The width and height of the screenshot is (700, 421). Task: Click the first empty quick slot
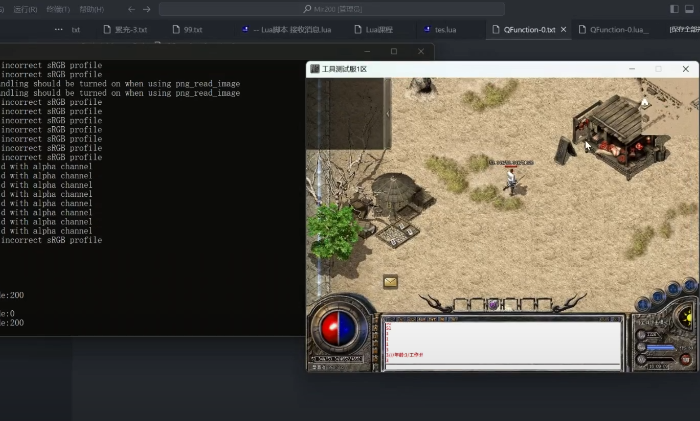pos(461,304)
